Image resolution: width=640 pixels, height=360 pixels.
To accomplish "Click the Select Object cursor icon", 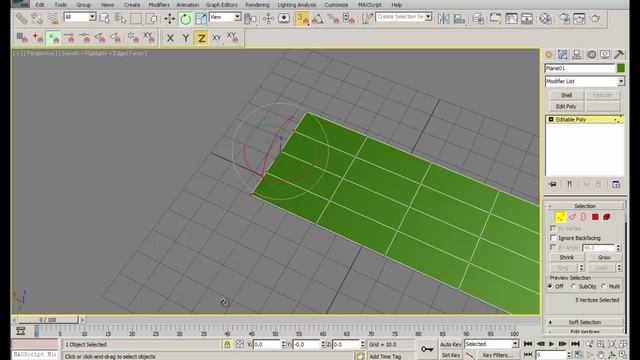I will [105, 18].
